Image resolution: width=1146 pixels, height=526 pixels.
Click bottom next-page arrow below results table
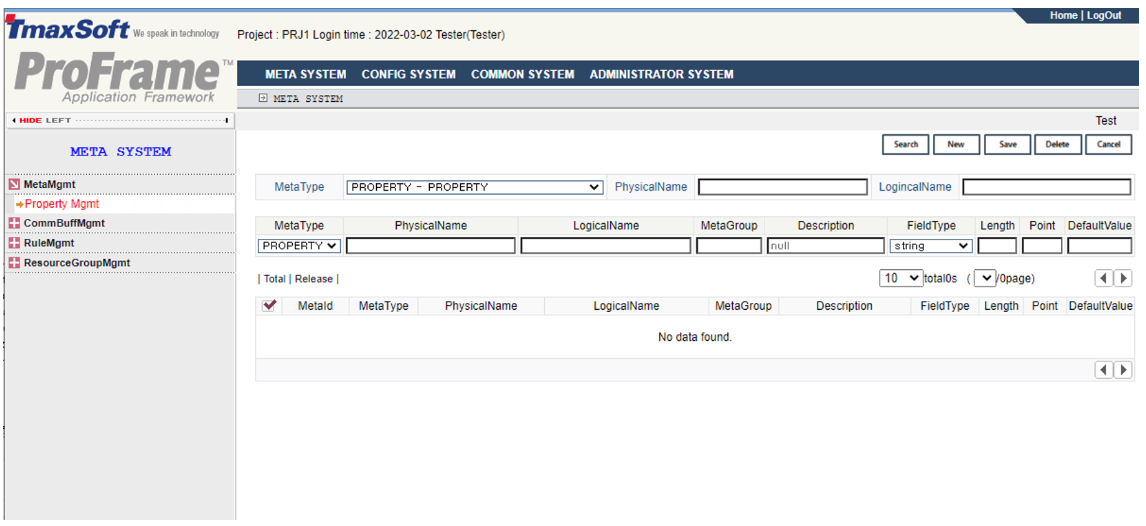[x=1123, y=370]
